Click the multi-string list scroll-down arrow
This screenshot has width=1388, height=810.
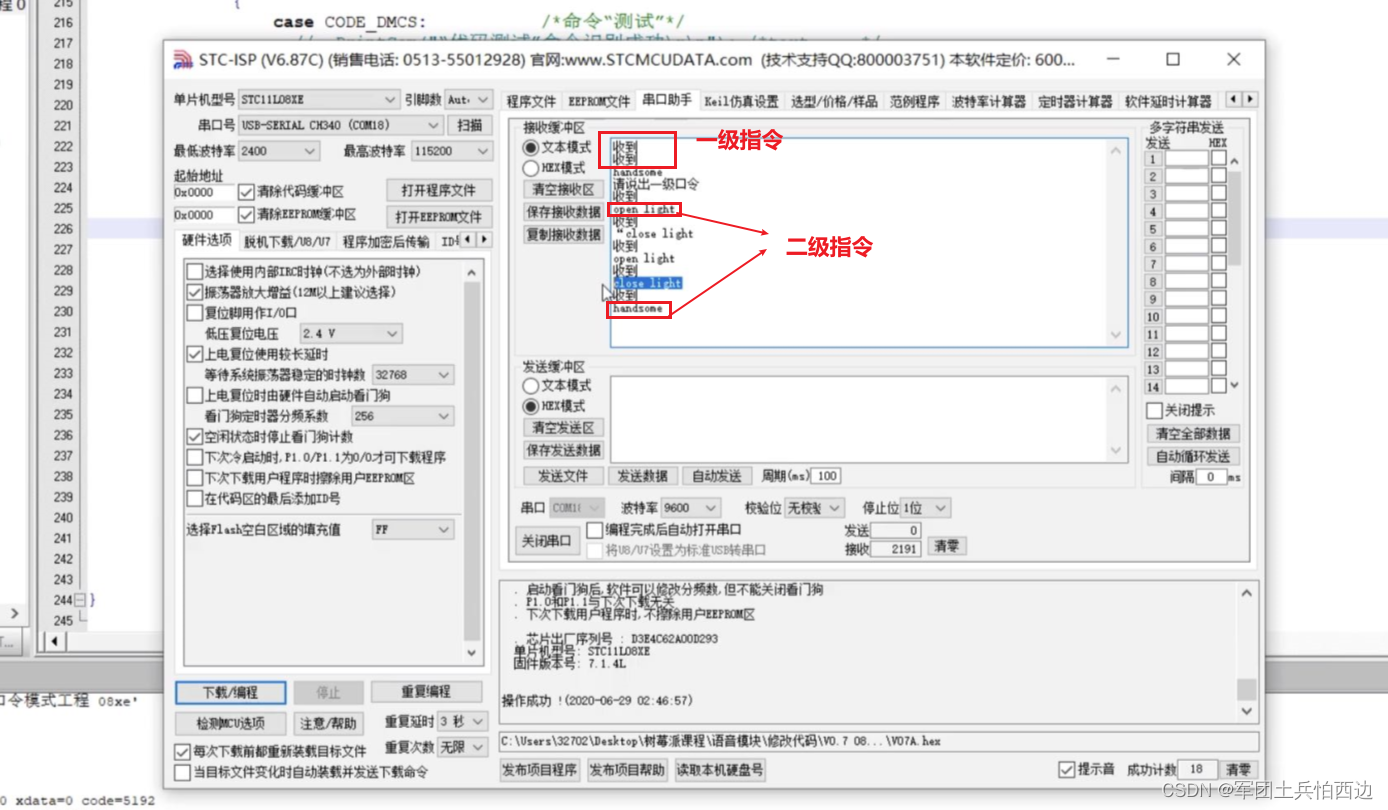(x=1234, y=385)
